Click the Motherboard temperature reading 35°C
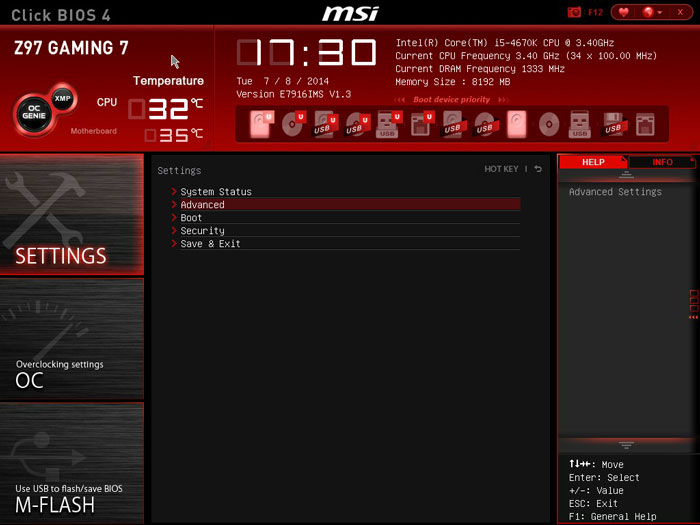This screenshot has height=525, width=700. pyautogui.click(x=174, y=135)
